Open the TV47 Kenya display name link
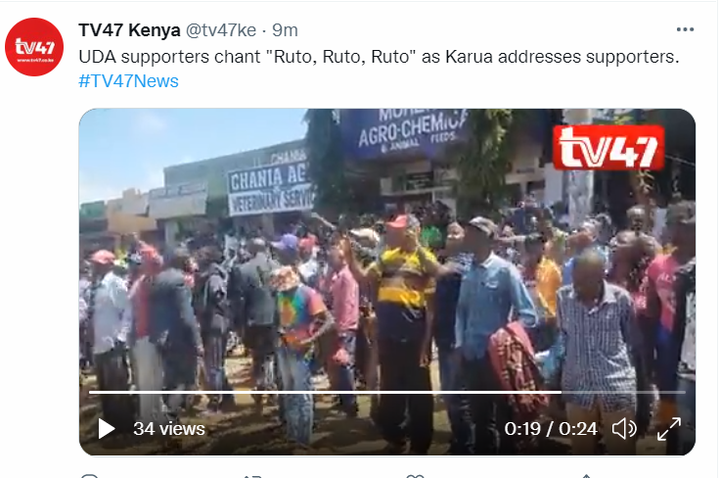 (129, 30)
